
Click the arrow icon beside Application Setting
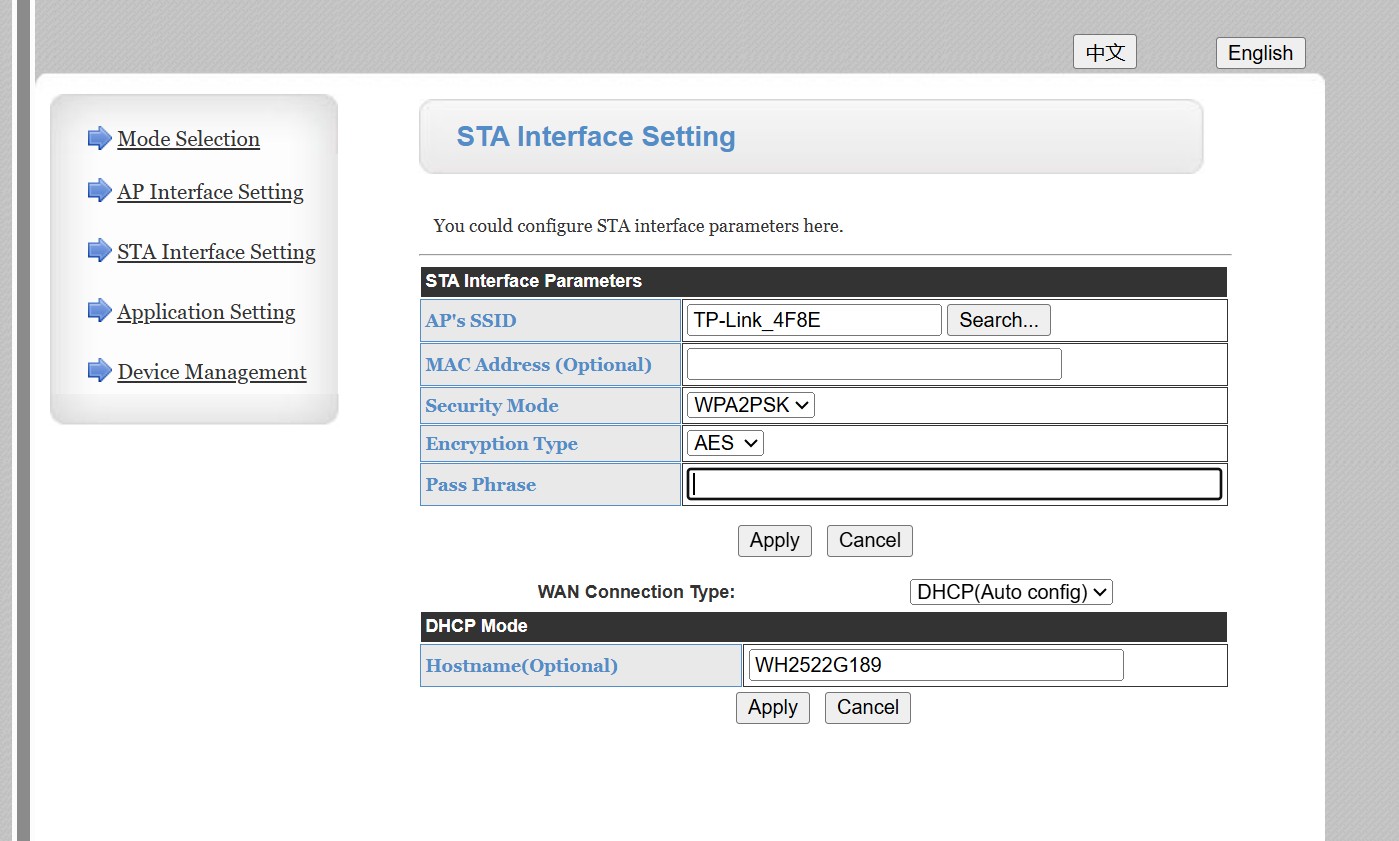tap(99, 310)
